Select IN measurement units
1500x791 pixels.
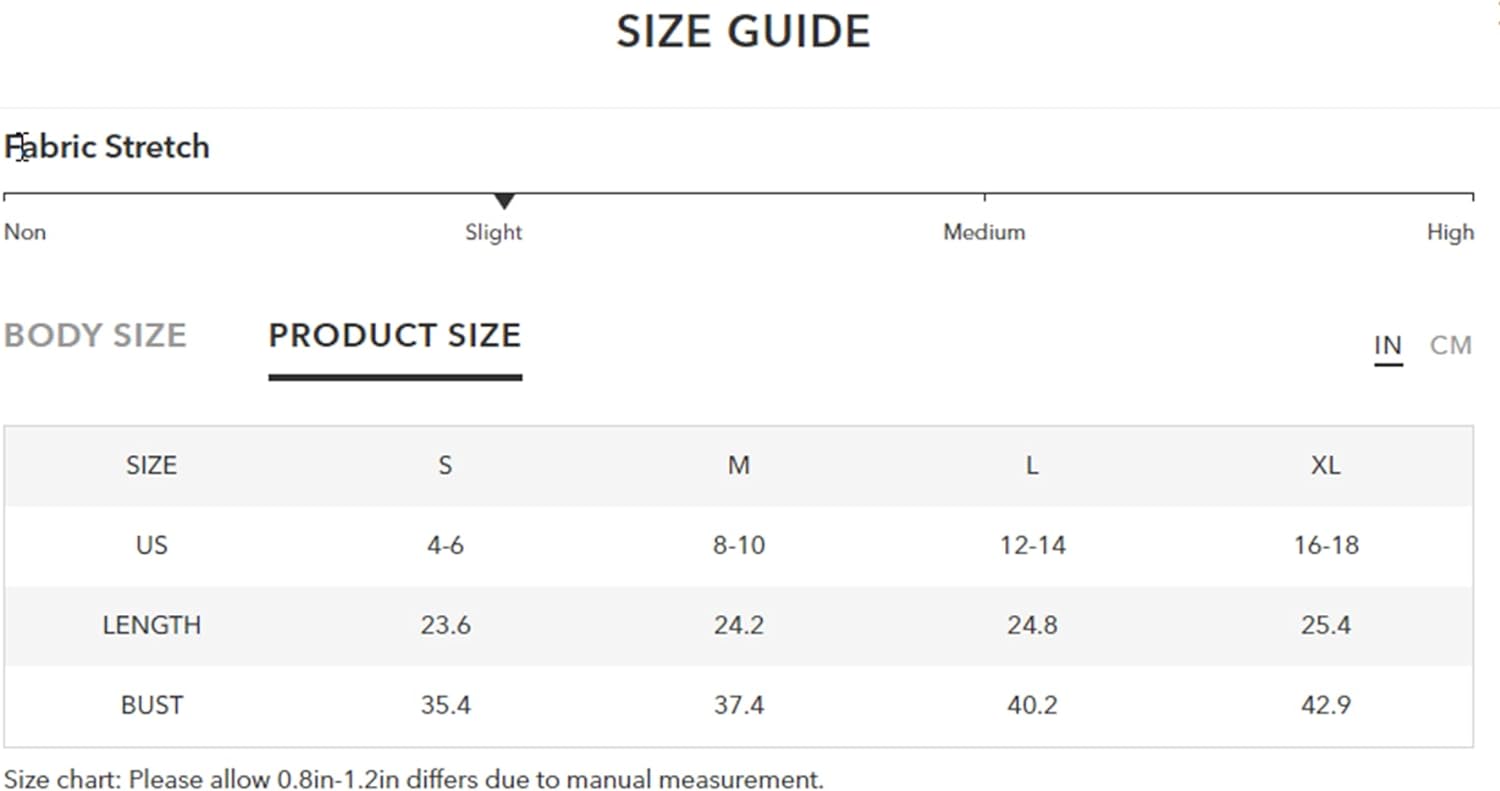pyautogui.click(x=1388, y=346)
